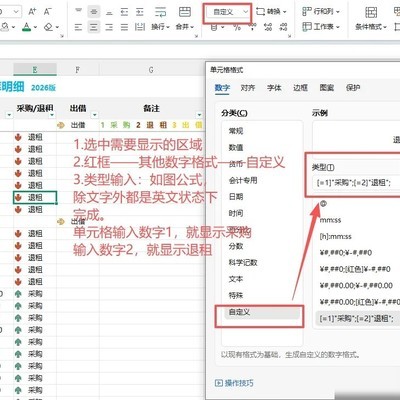Click the eraser clear-format icon
This screenshot has height=400, width=400.
(49, 27)
